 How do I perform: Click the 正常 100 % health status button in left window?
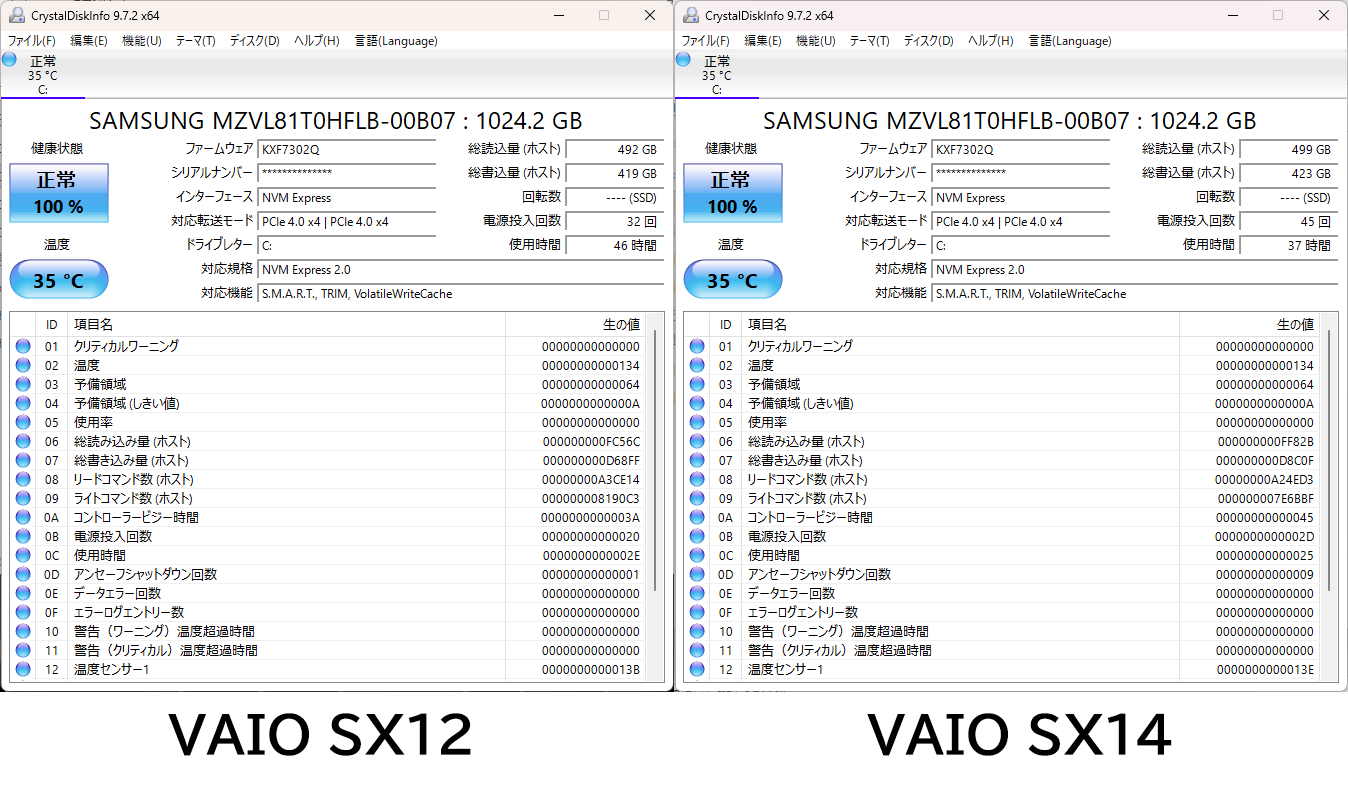[58, 193]
